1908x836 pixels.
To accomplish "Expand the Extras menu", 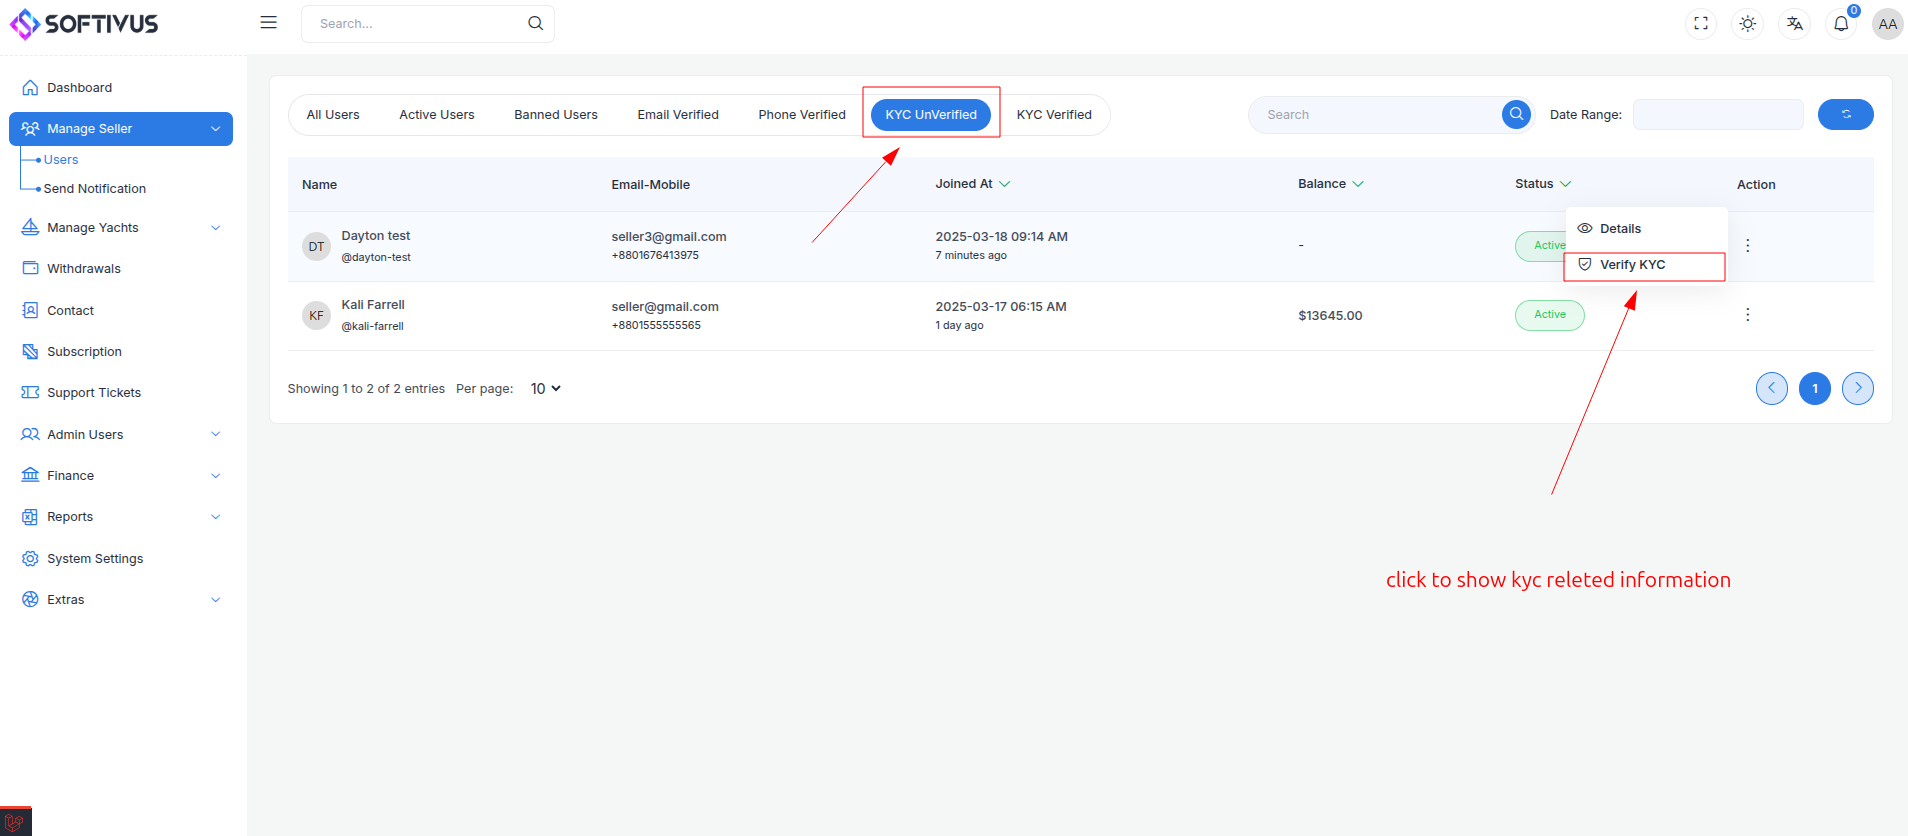I will tap(121, 599).
